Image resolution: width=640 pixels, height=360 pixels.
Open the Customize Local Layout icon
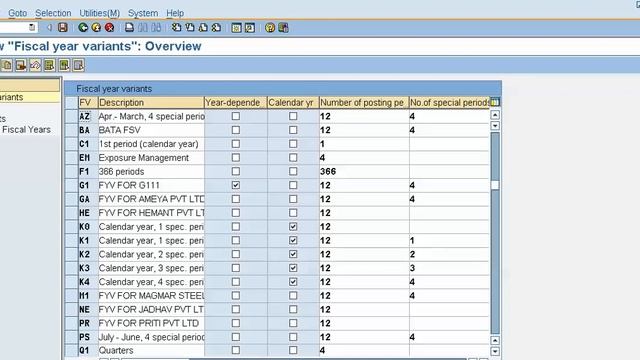(x=283, y=28)
